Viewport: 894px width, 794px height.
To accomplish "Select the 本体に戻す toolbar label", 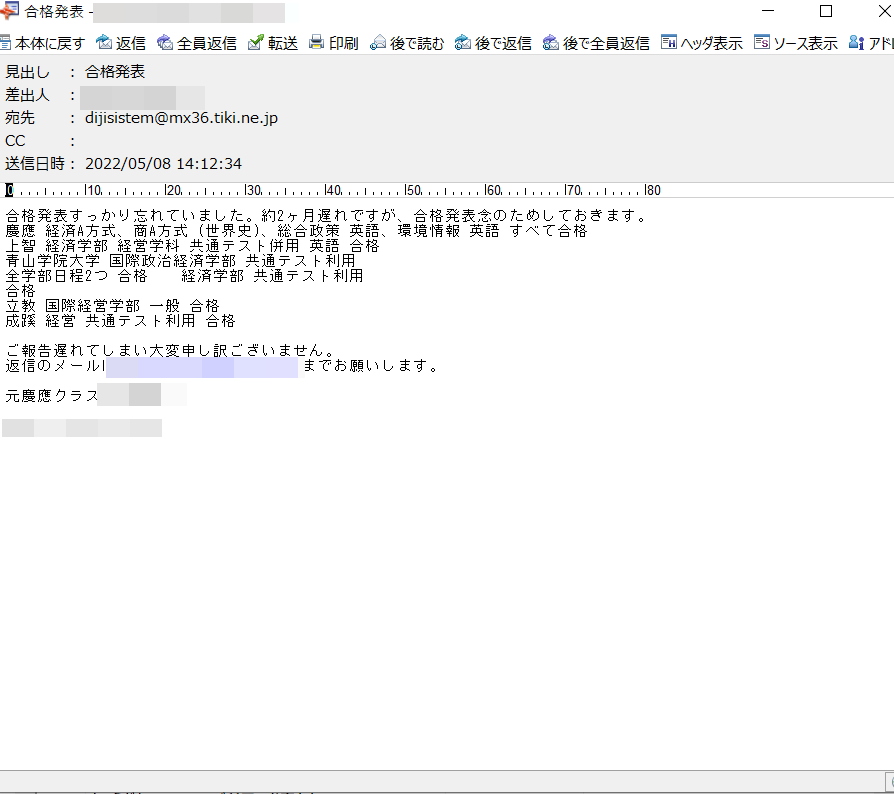I will (50, 43).
